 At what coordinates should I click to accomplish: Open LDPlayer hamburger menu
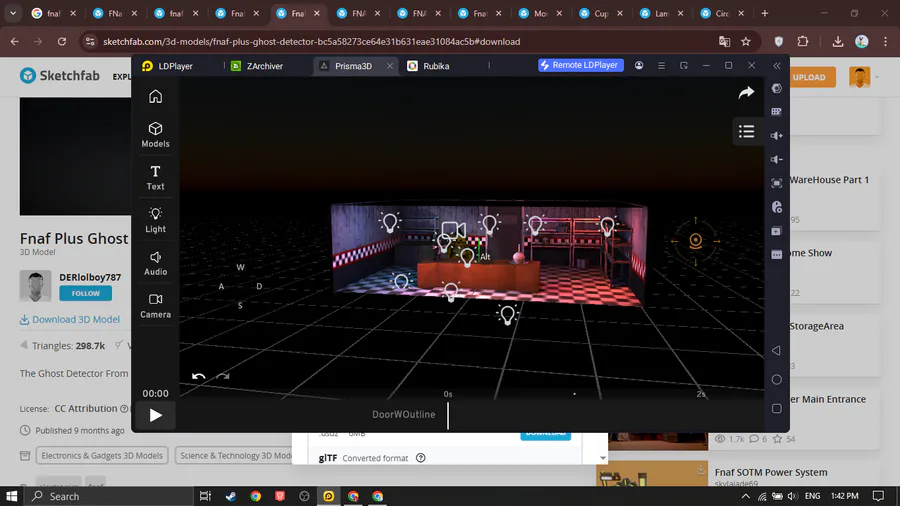[661, 65]
